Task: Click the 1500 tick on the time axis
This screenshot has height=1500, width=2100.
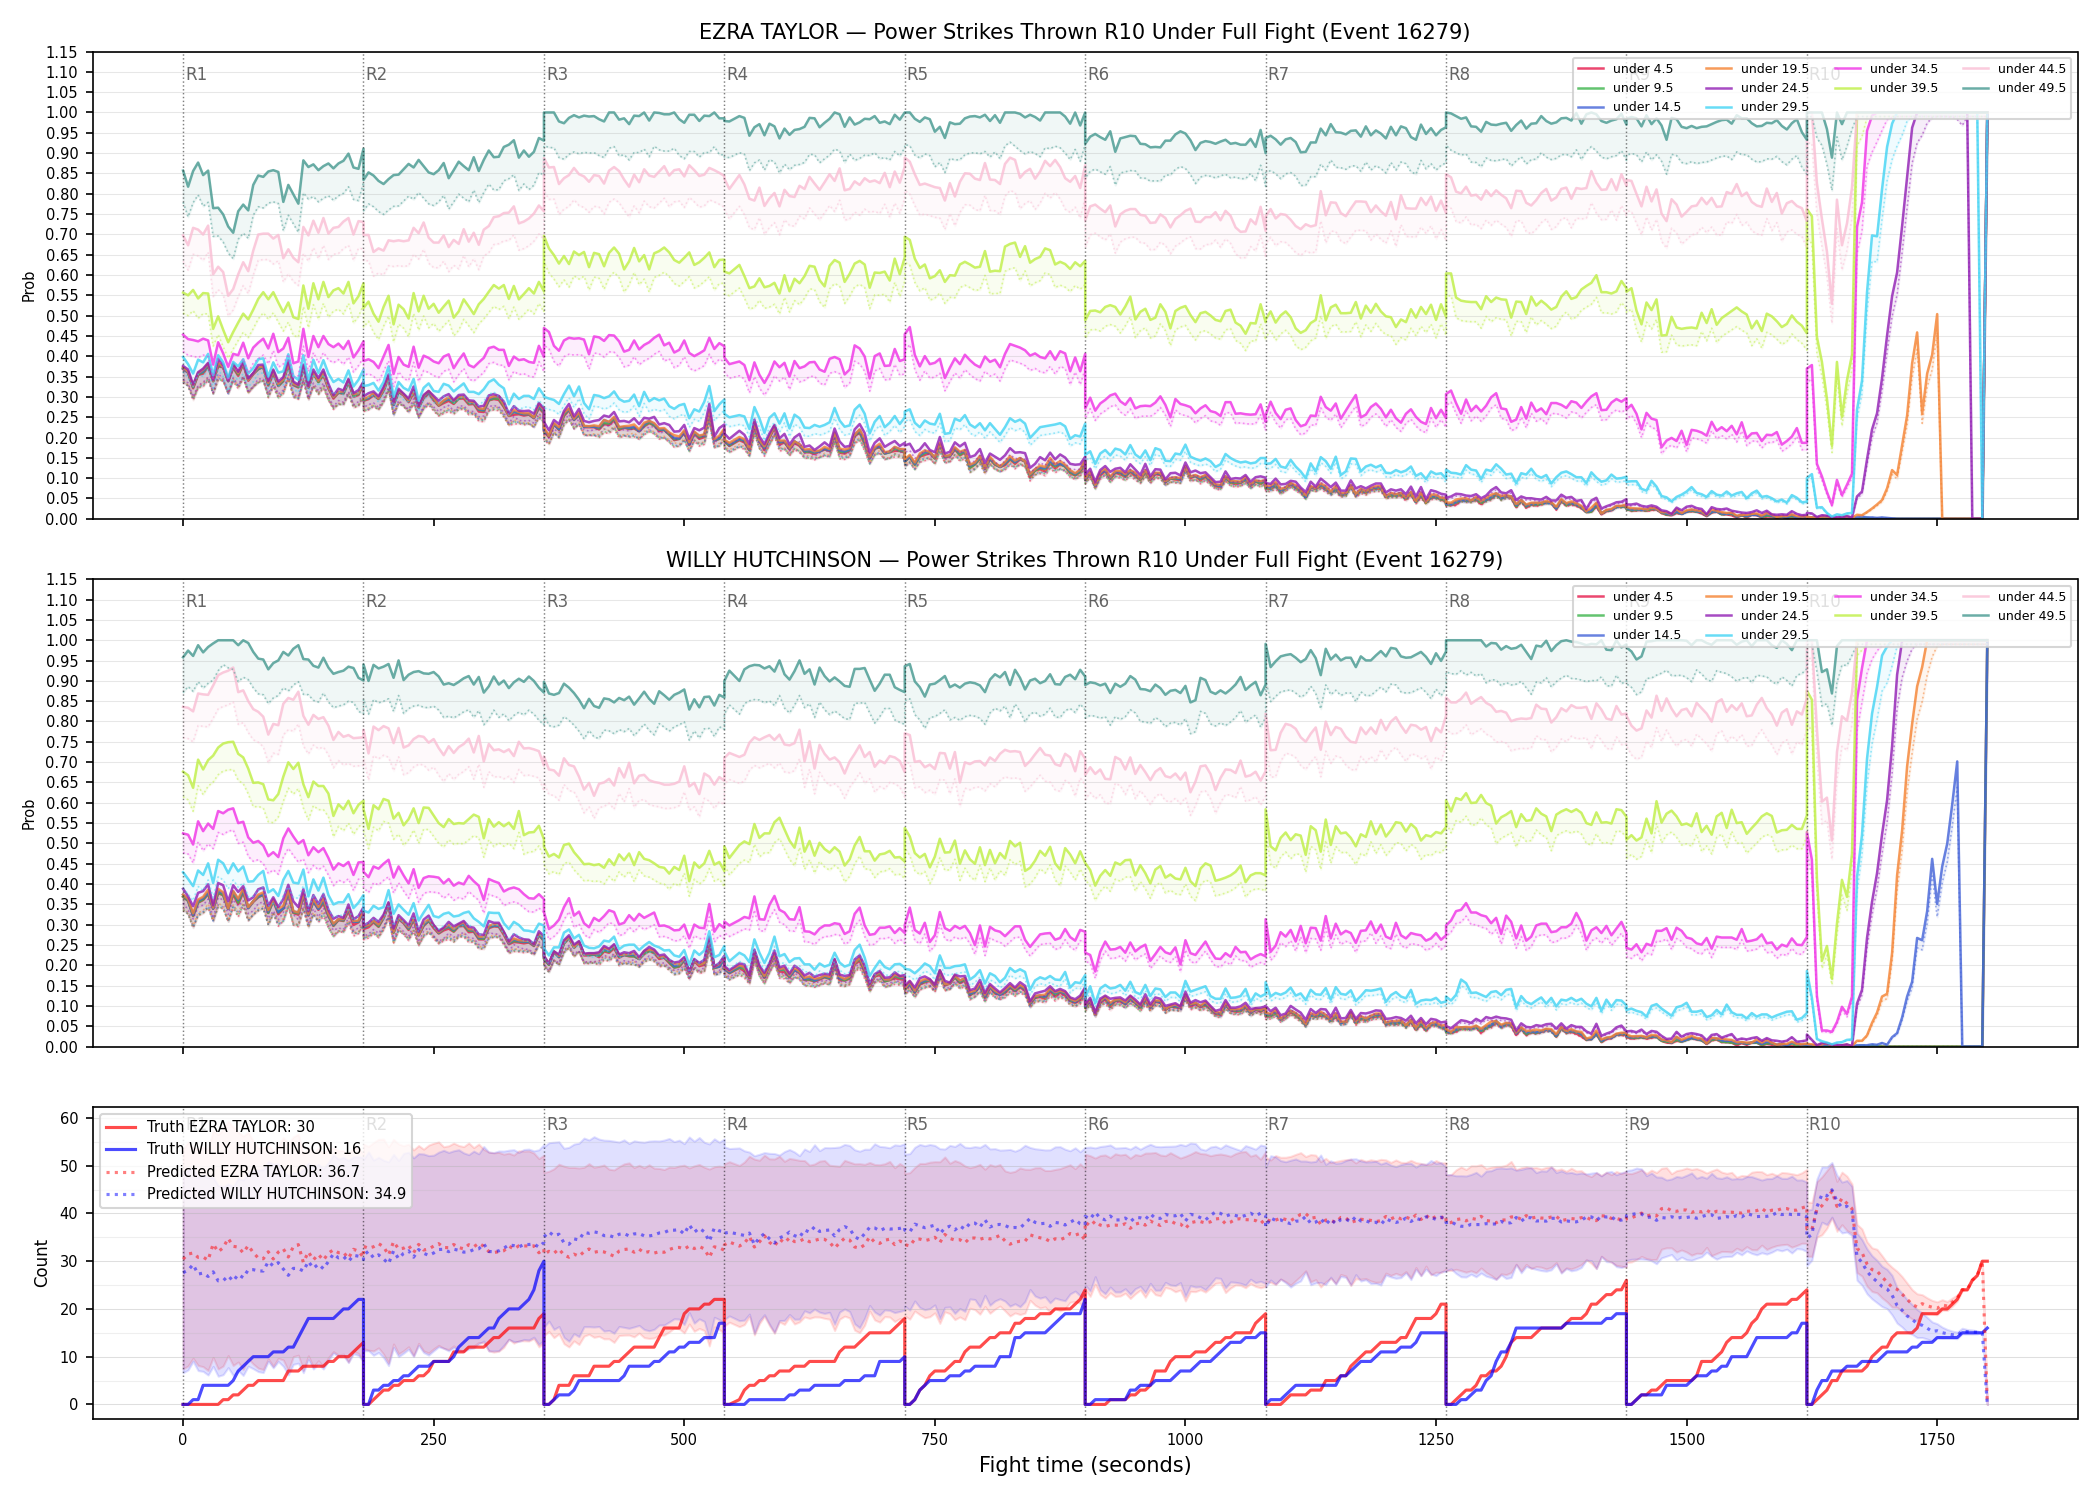Action: [1687, 1439]
